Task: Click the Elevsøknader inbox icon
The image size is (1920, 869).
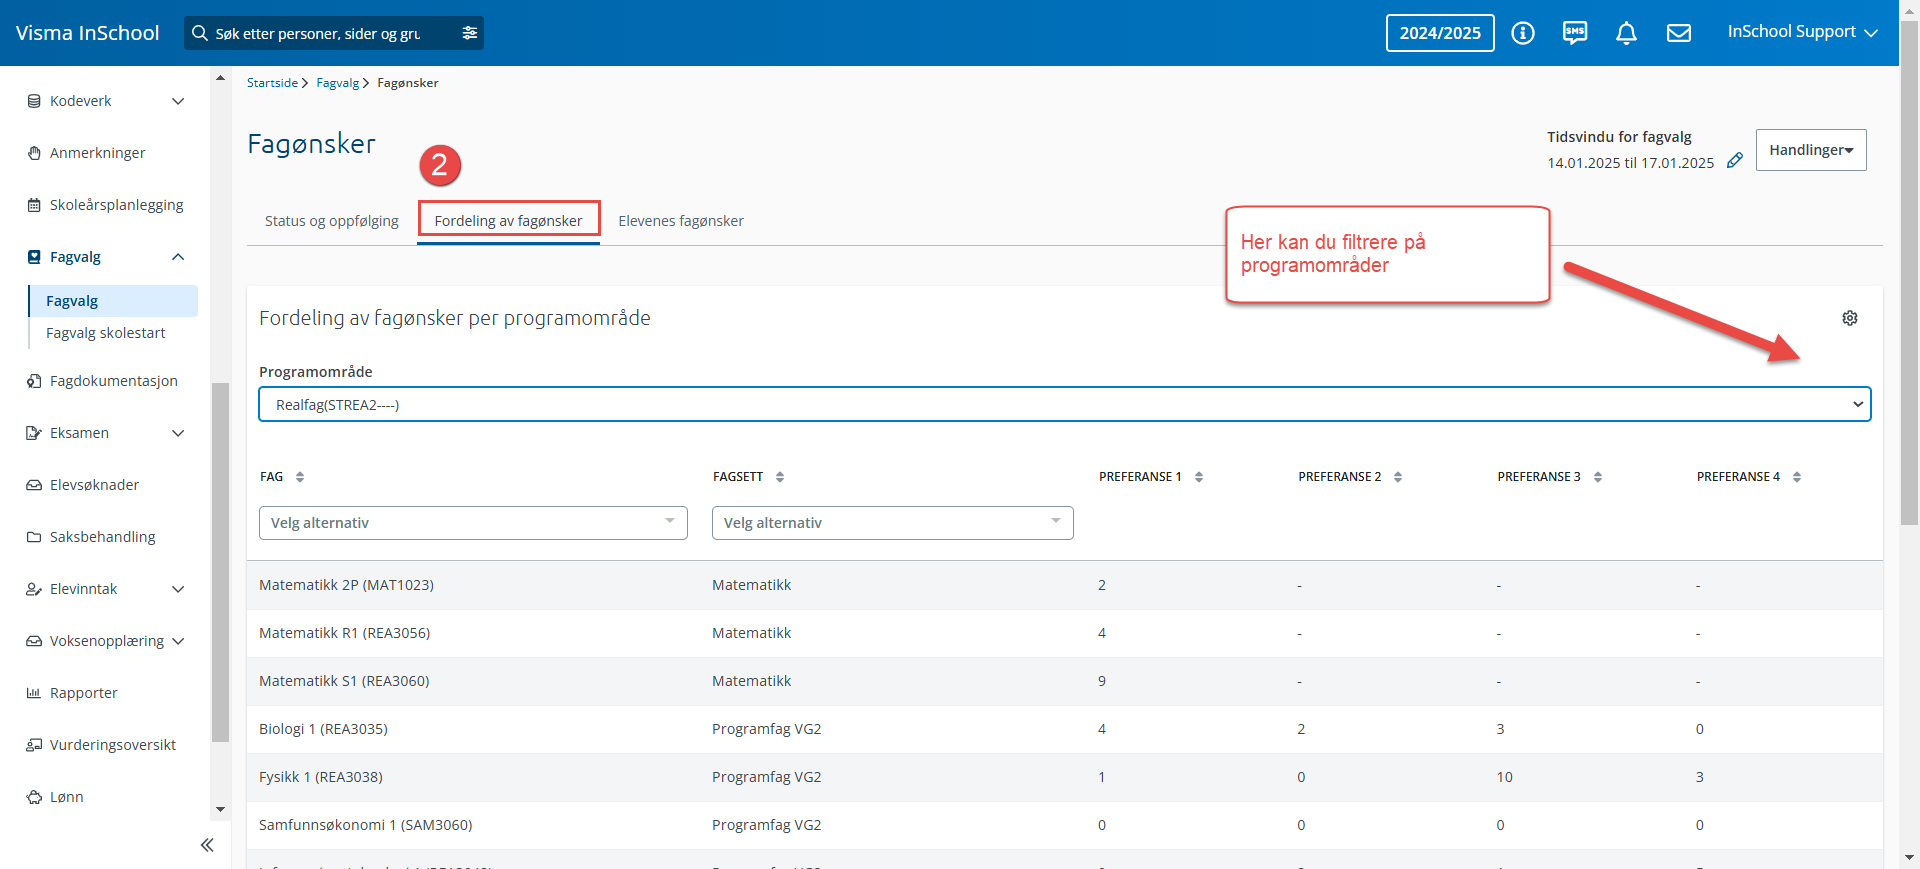Action: 34,485
